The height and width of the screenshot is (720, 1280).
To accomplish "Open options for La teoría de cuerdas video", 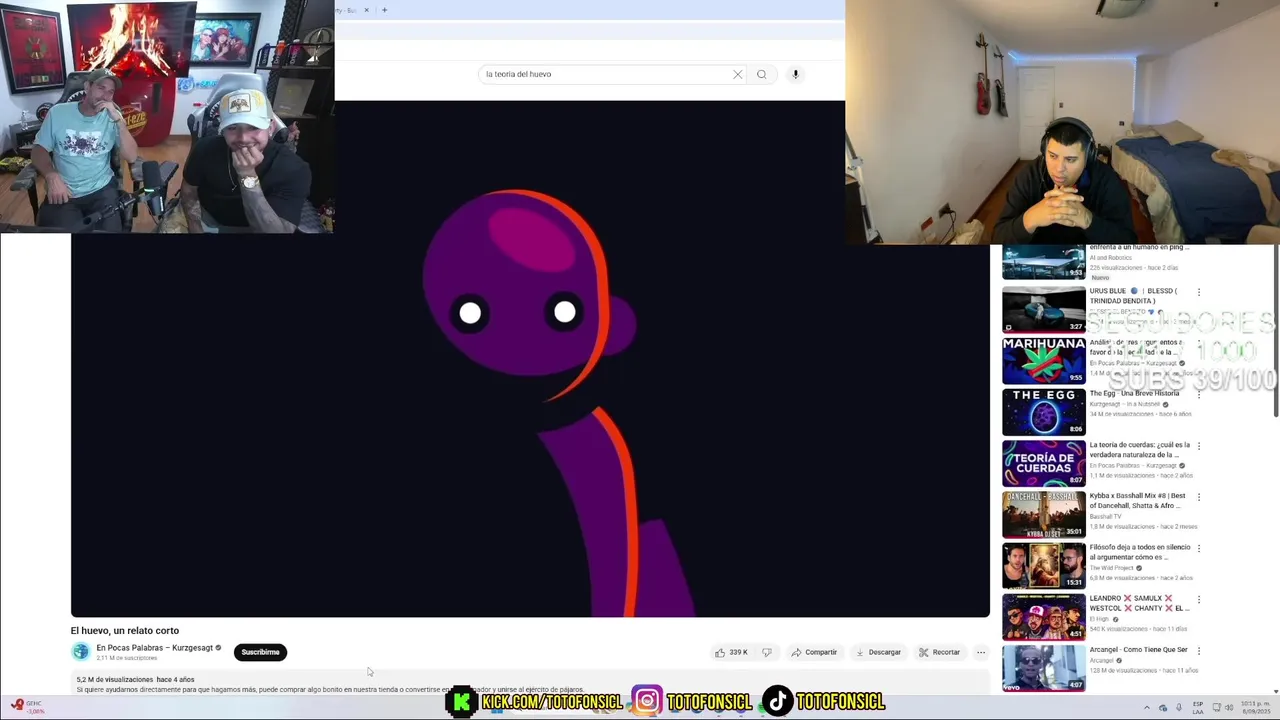I will coord(1199,446).
